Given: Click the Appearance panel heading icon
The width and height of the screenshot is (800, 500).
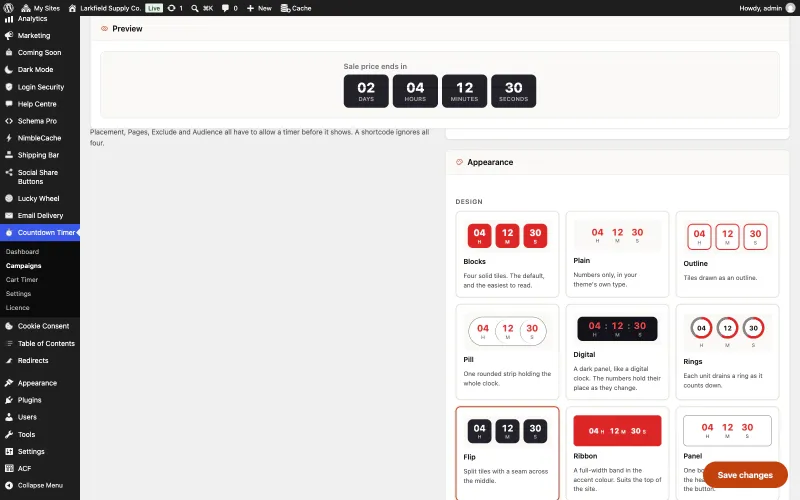Looking at the screenshot, I should tap(459, 162).
